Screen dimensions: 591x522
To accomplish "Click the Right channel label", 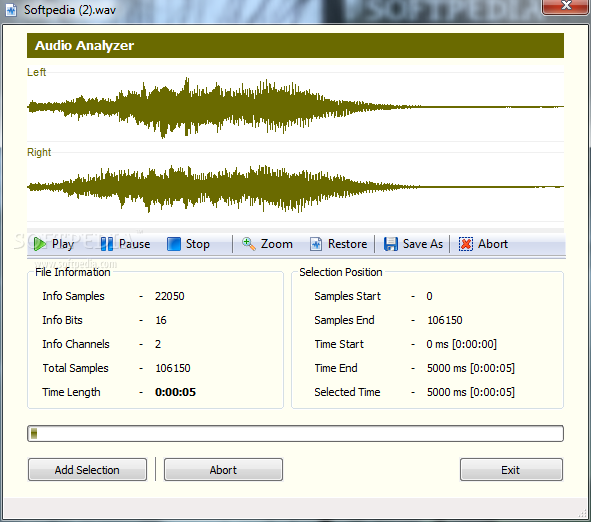I will tap(39, 152).
